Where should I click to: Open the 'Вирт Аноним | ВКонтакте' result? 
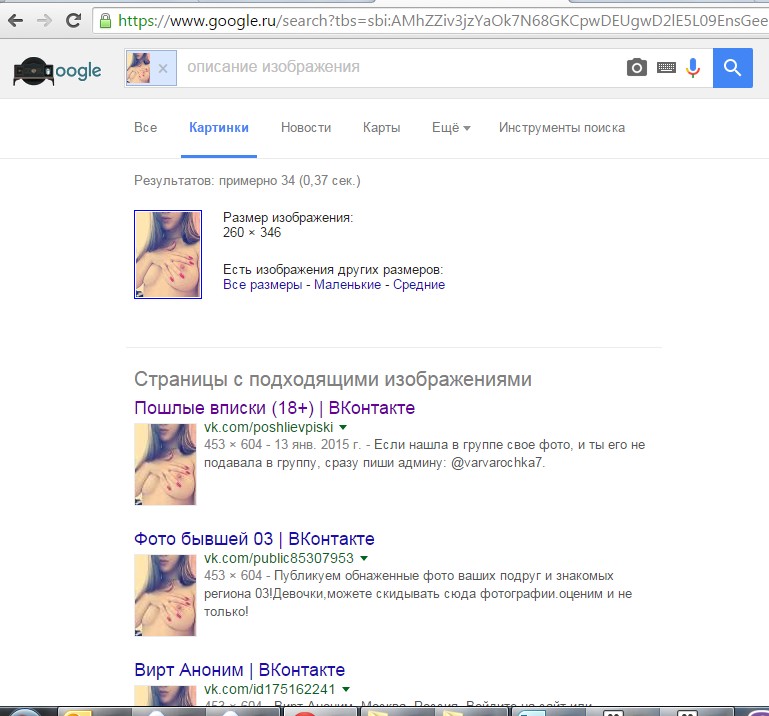click(x=239, y=669)
